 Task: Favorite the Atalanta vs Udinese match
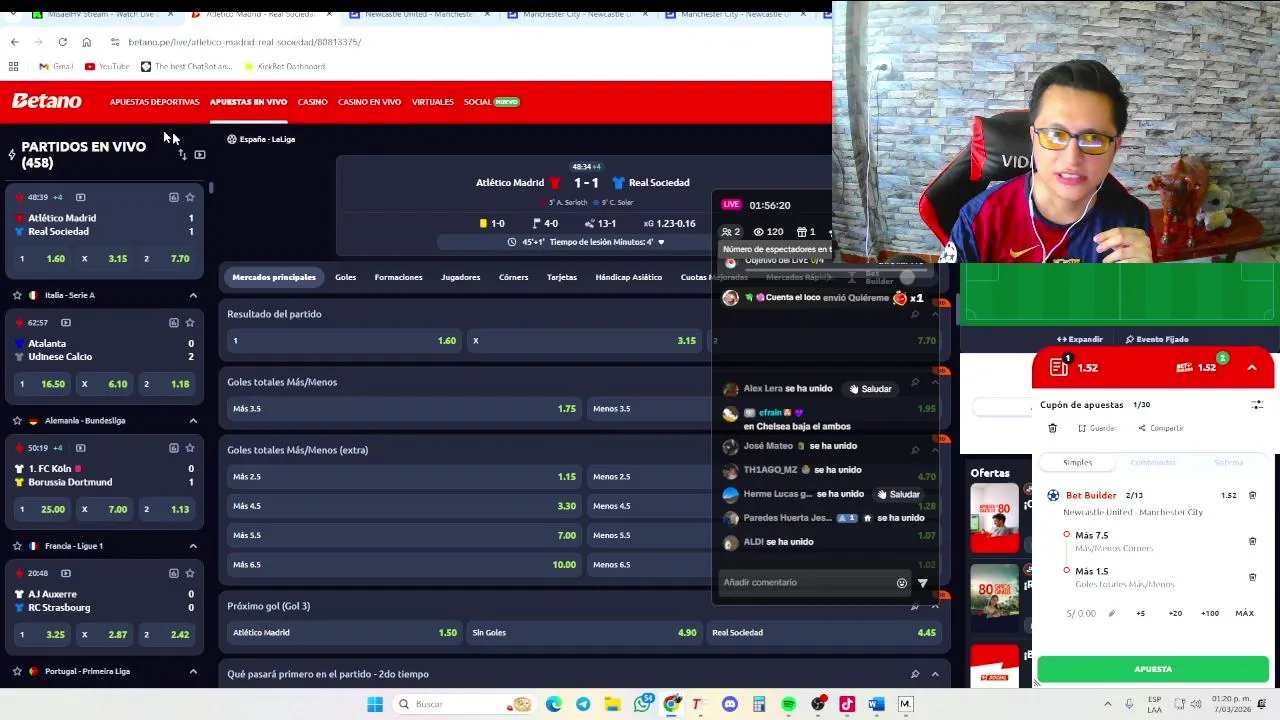pos(190,322)
